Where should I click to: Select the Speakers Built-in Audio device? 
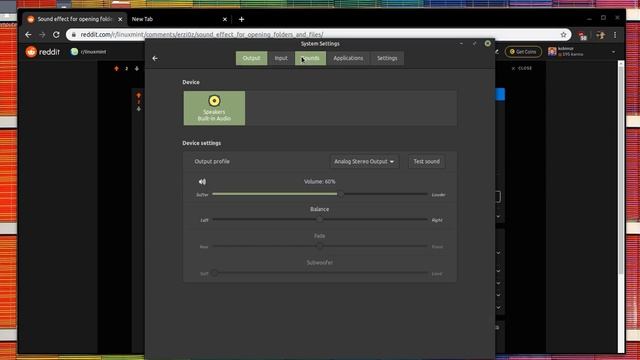[214, 108]
